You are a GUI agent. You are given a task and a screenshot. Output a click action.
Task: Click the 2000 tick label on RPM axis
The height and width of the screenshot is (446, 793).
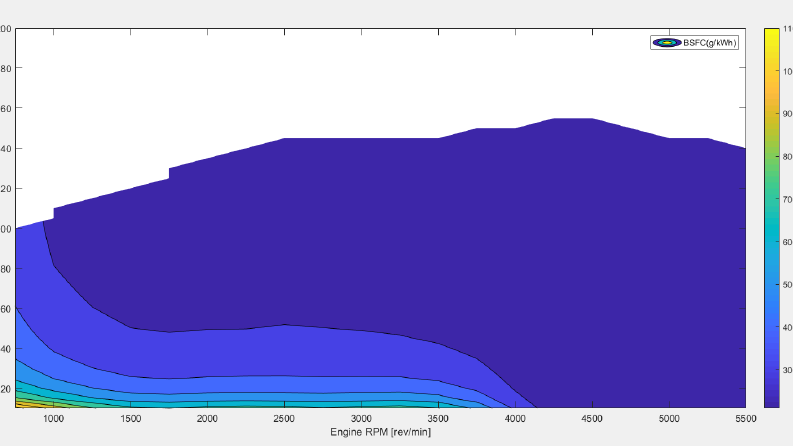point(207,418)
